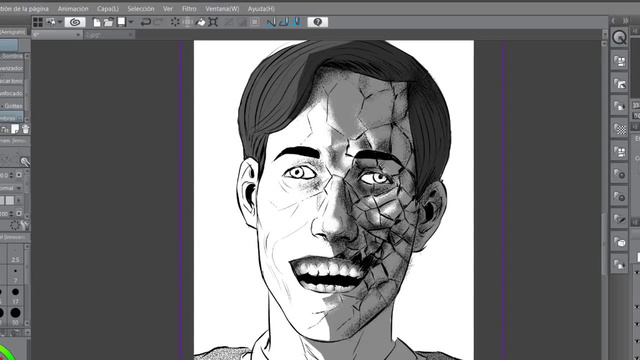Toggle snap to ruler icon
Screen dimensions: 640x360
click(x=271, y=22)
